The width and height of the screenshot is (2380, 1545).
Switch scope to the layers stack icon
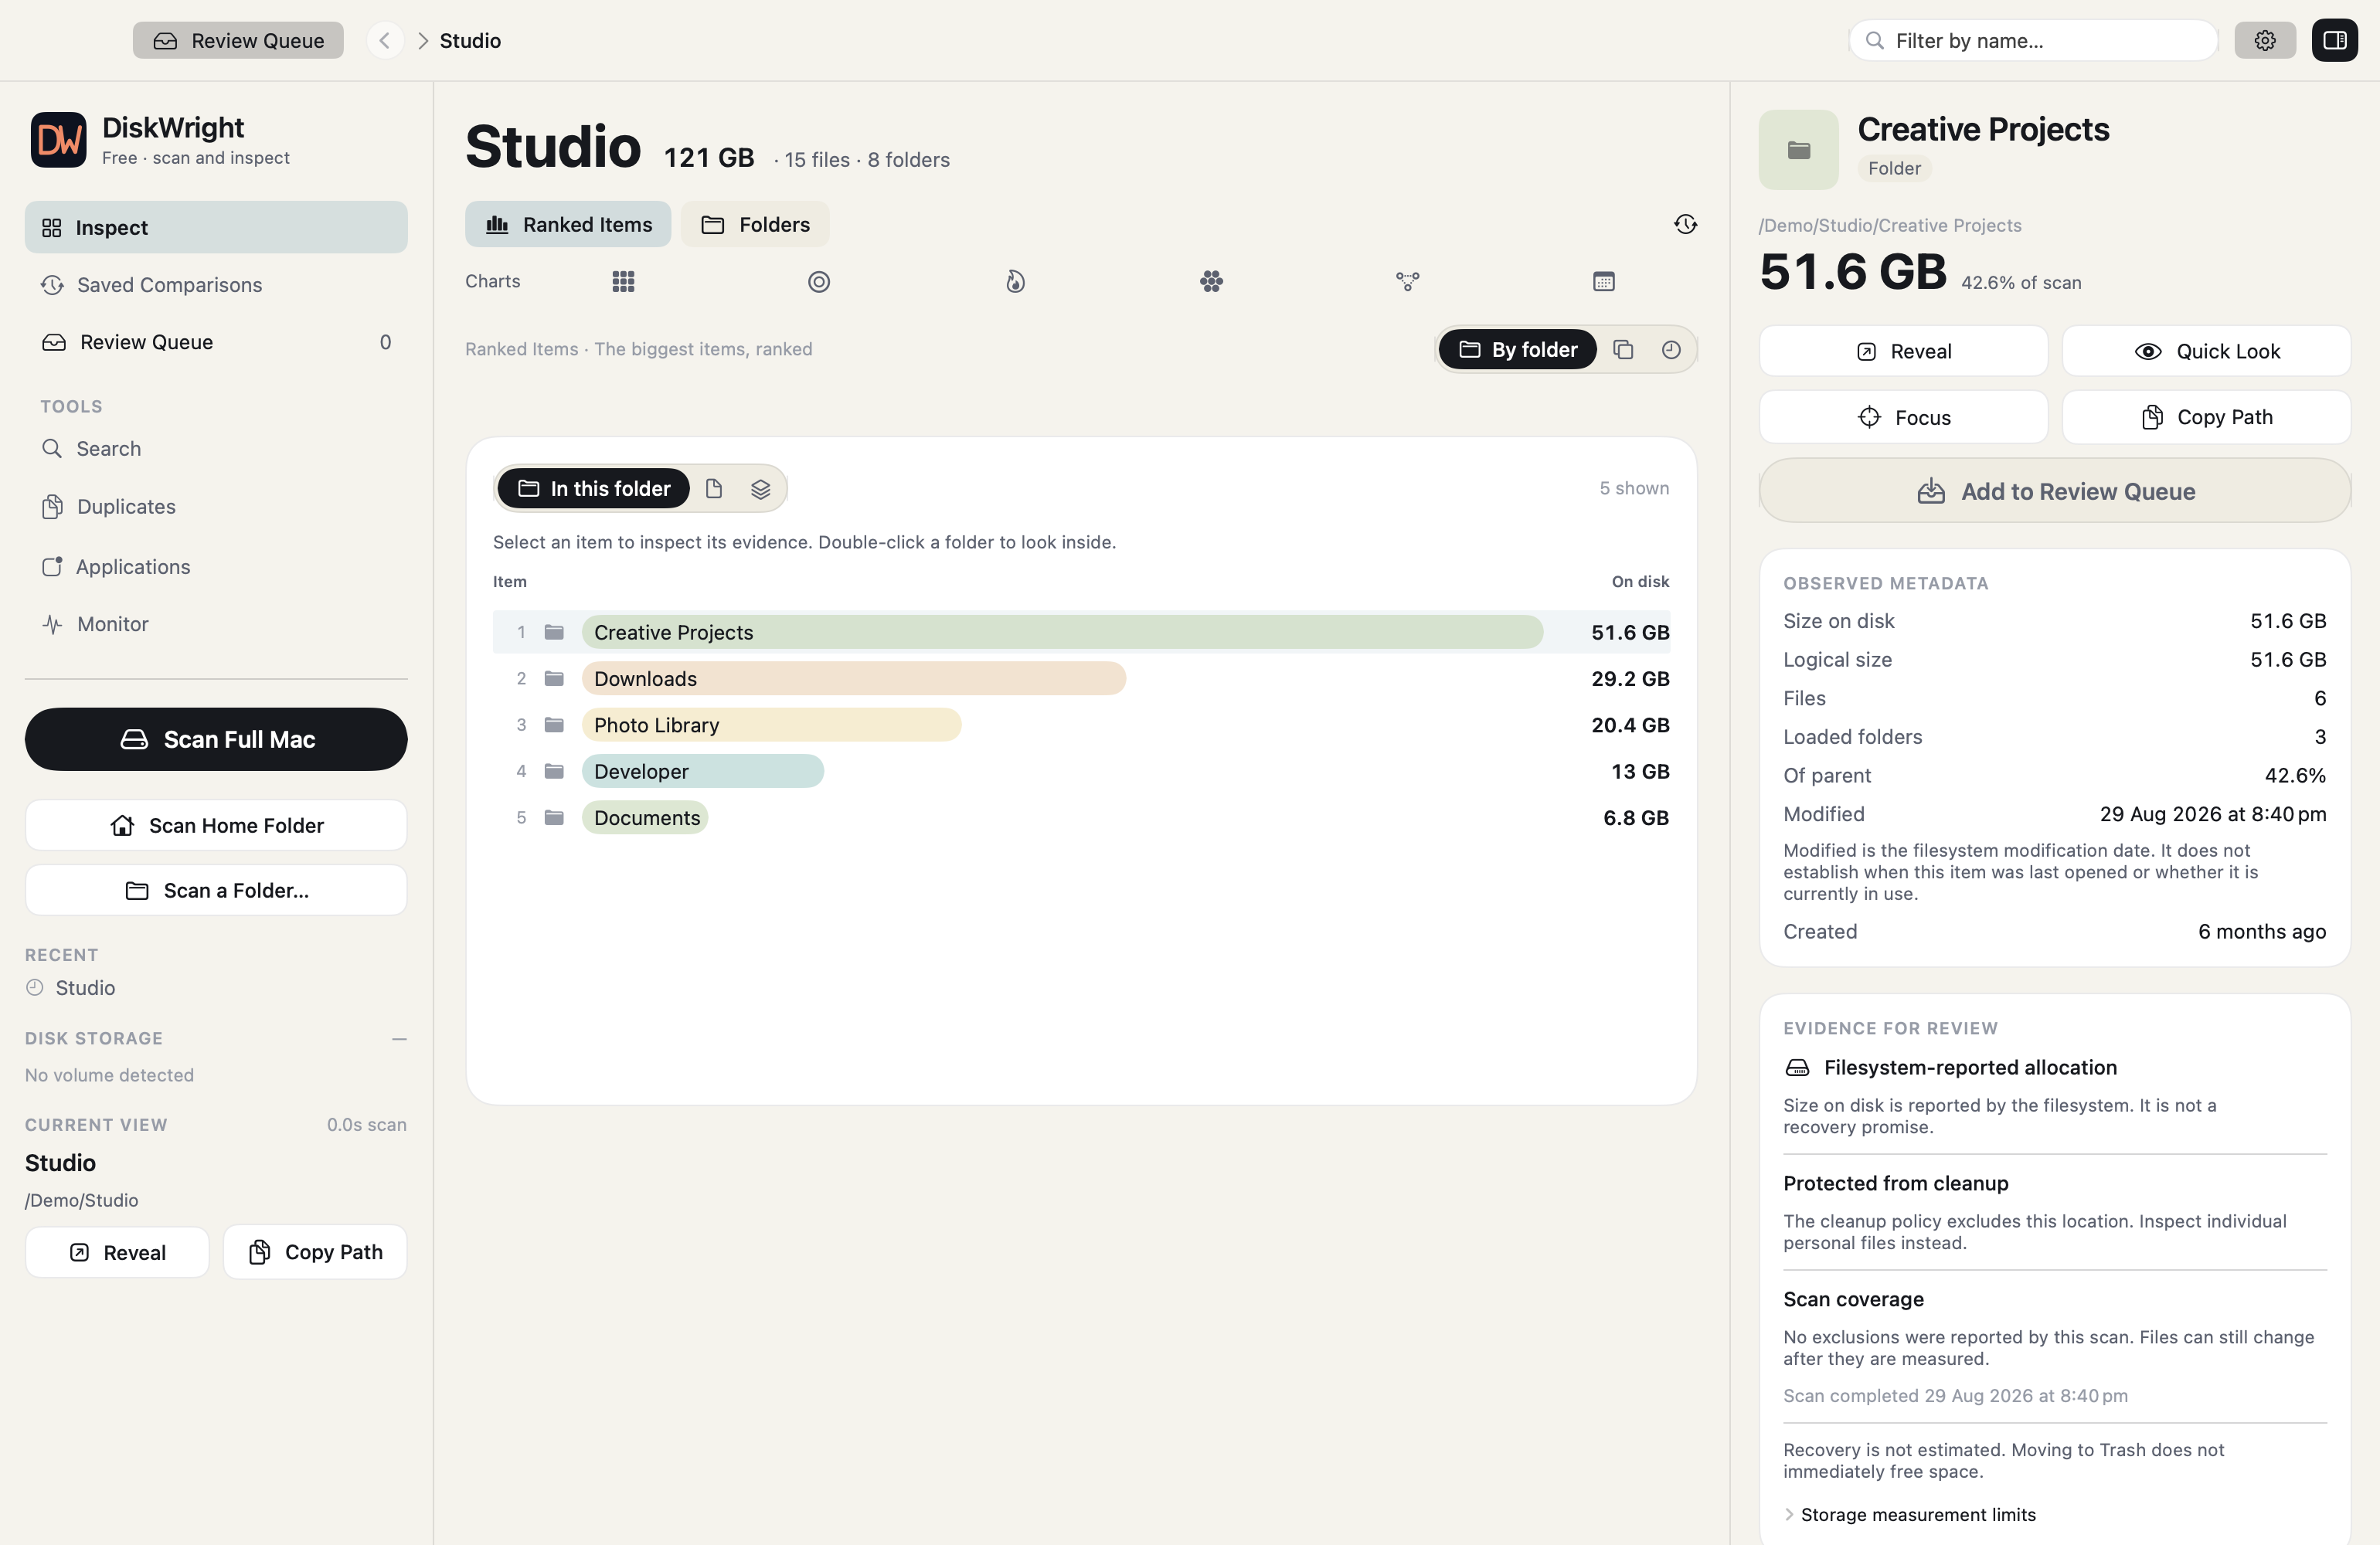pyautogui.click(x=760, y=488)
